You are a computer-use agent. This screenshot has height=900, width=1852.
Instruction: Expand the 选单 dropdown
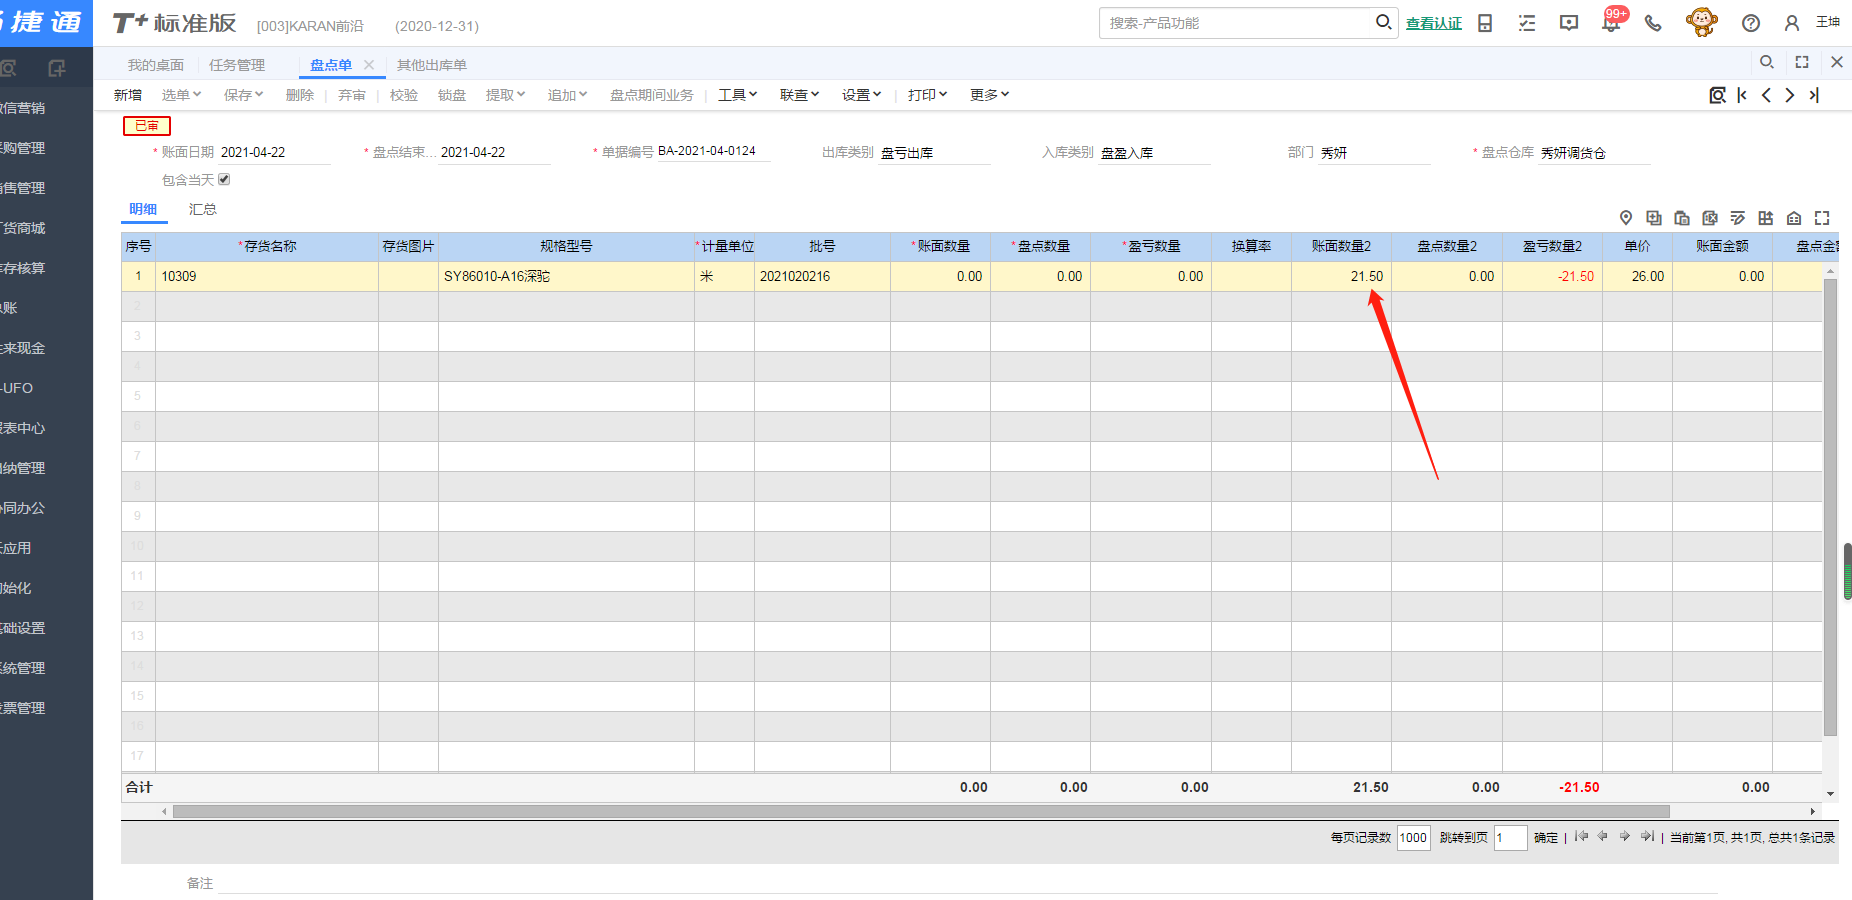(181, 95)
